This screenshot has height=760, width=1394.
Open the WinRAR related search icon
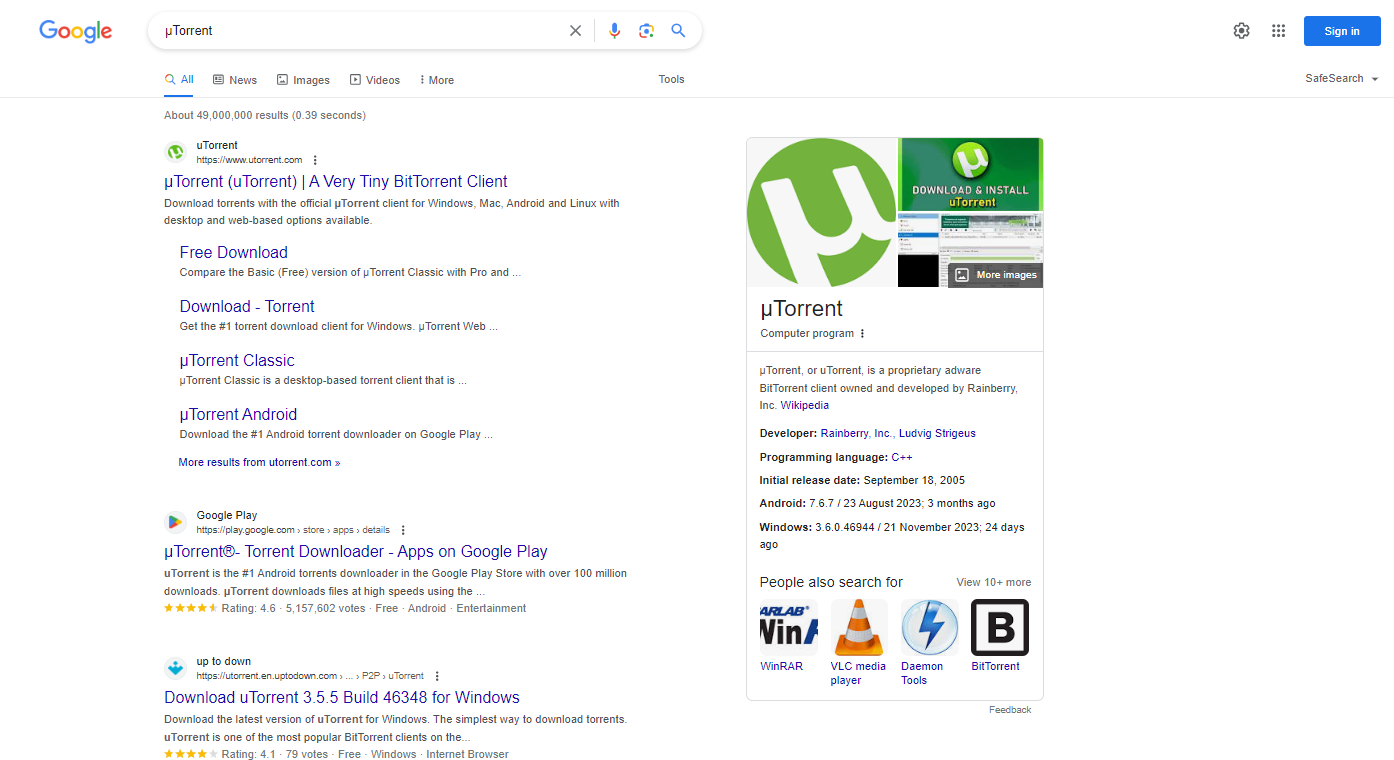789,628
